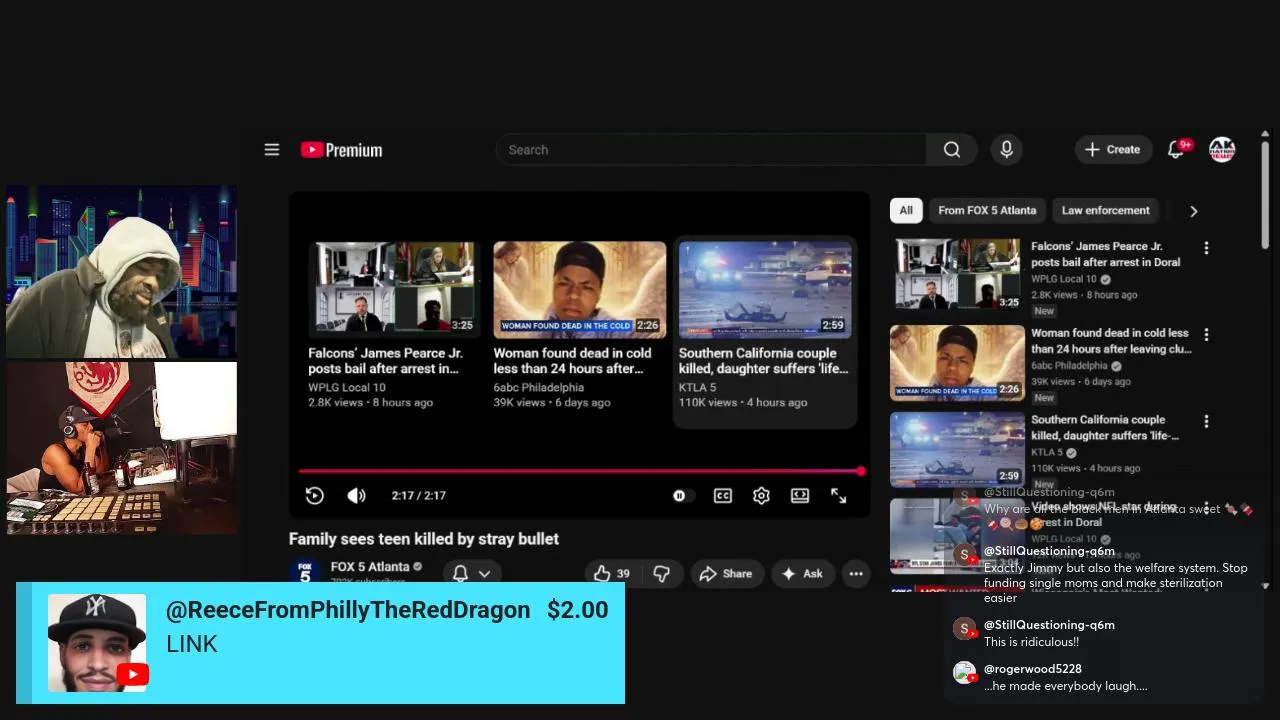Click @rogerwood5228 chat username

[1032, 669]
